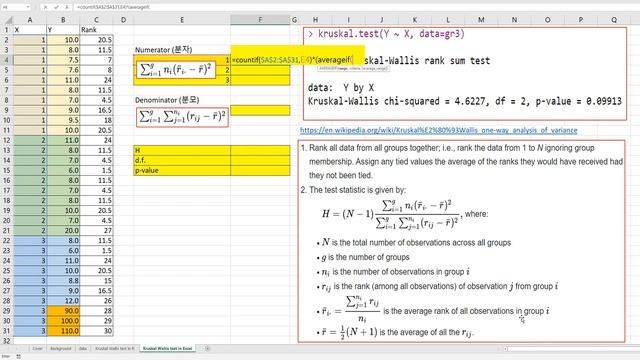
Task: Select column A header
Action: tap(30, 20)
